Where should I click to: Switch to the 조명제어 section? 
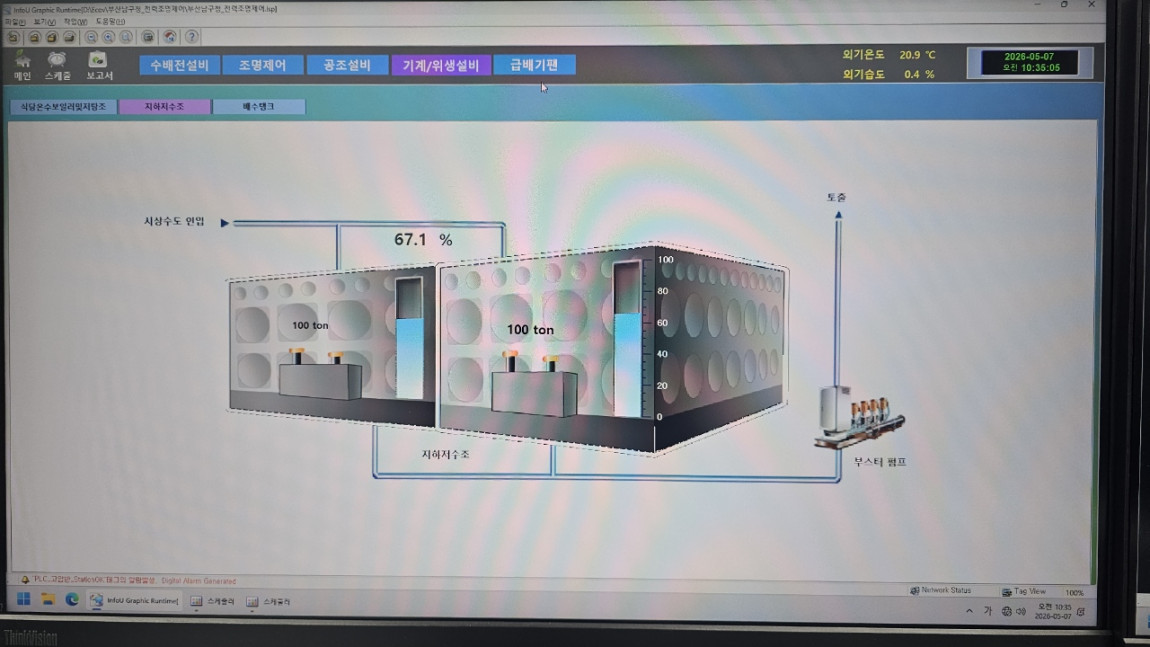click(263, 65)
